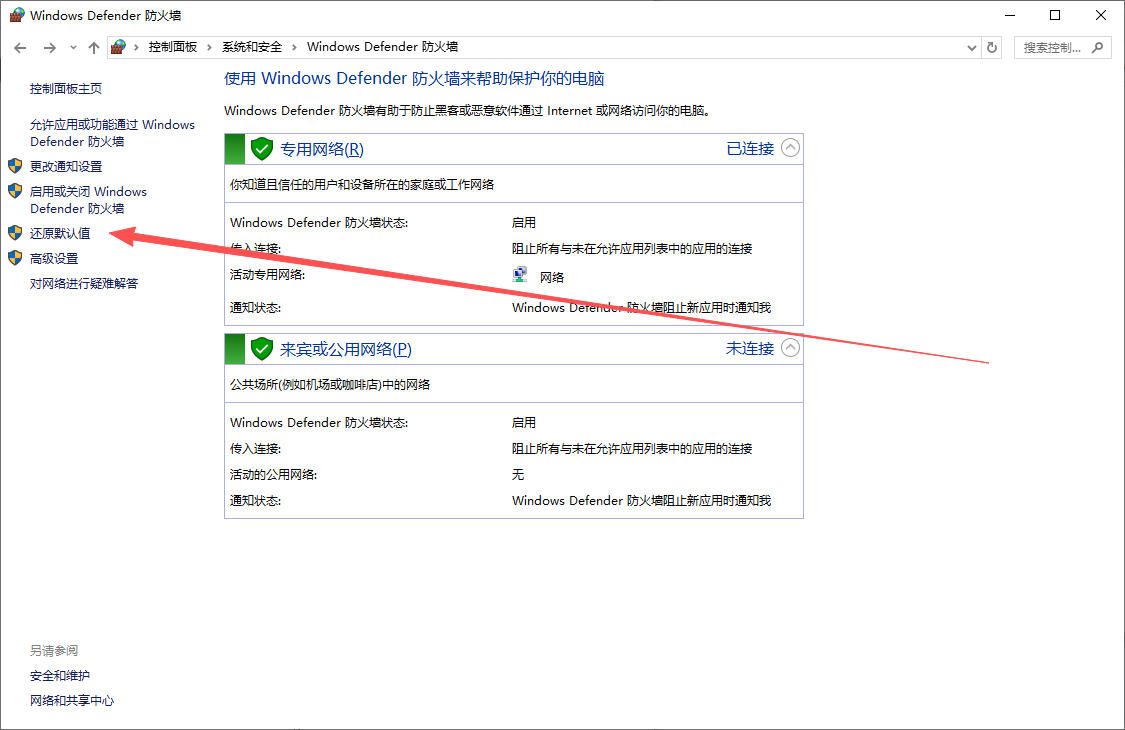The height and width of the screenshot is (730, 1125).
Task: Collapse the 专用网络 section chevron
Action: pos(790,149)
